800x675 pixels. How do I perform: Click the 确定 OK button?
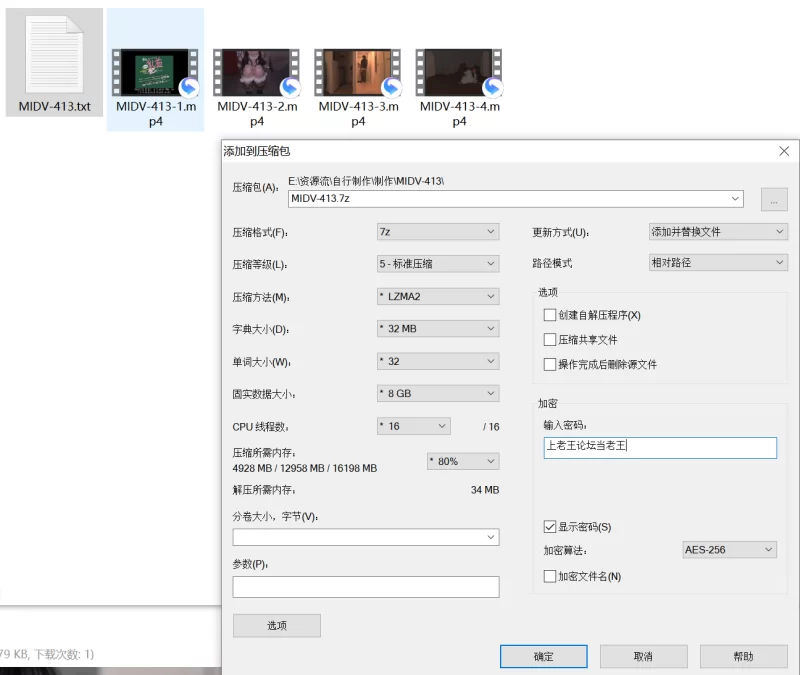(x=543, y=656)
